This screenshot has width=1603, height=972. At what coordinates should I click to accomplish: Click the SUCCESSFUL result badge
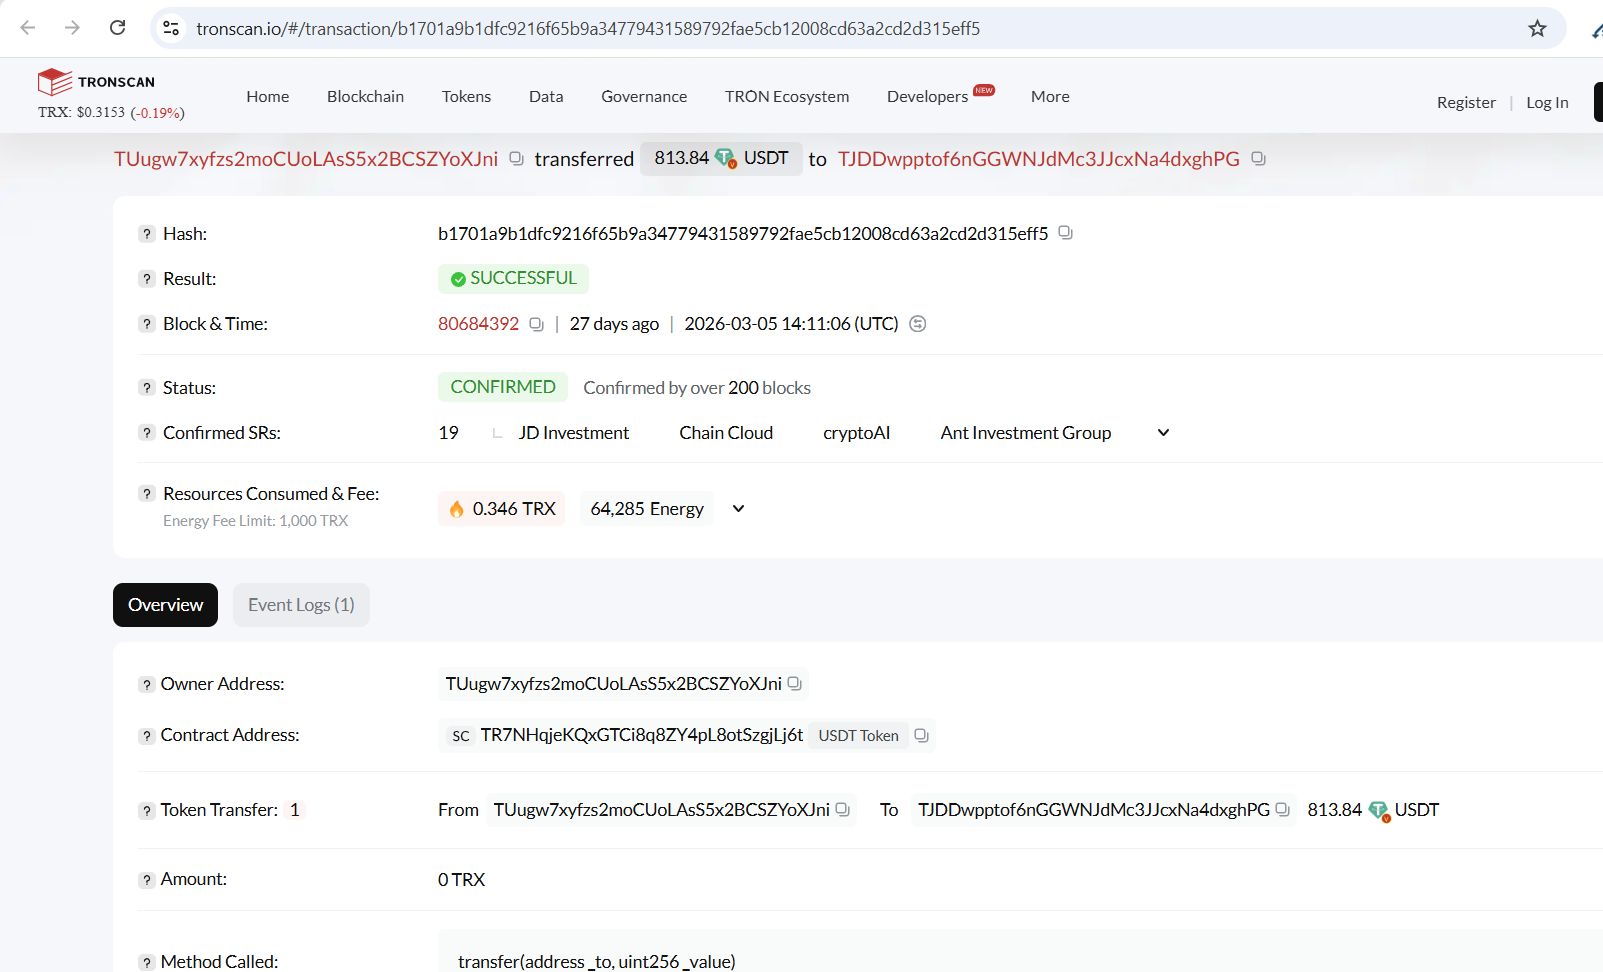[x=513, y=279]
